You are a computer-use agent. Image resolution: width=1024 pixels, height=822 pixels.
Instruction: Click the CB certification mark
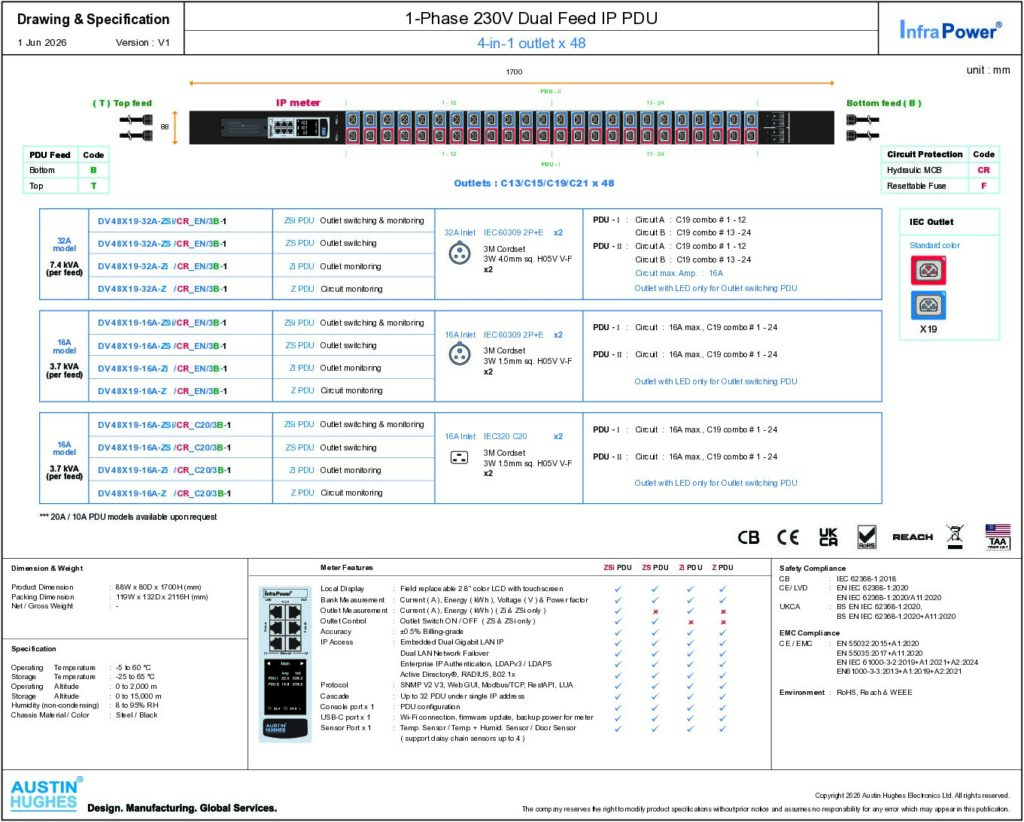point(748,537)
